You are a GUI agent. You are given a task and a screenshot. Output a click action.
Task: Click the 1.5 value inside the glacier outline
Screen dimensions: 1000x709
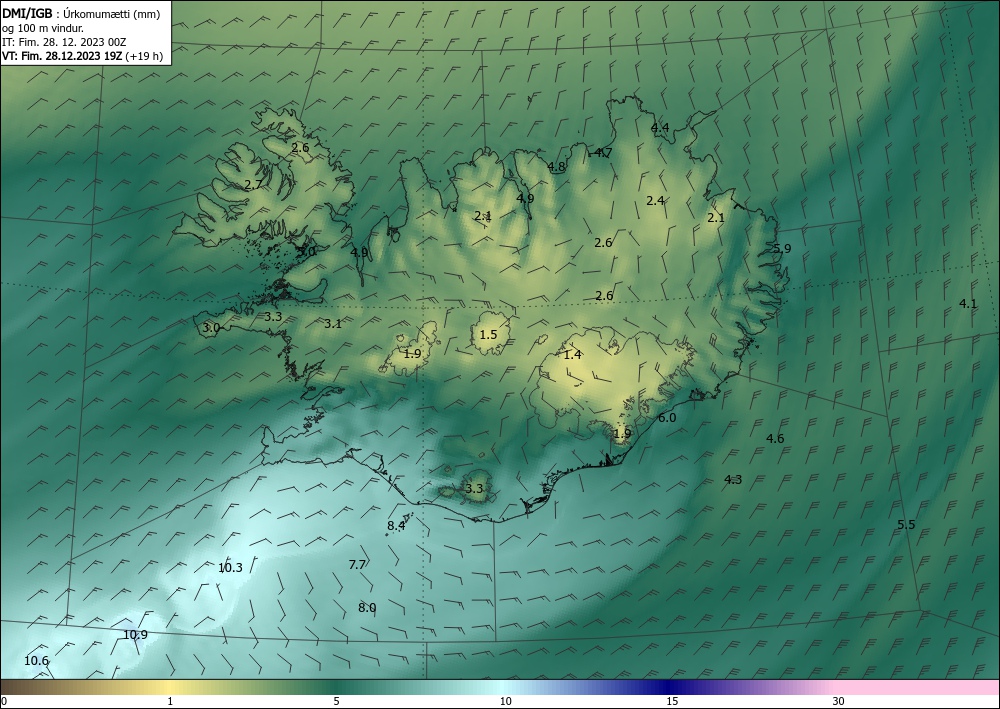(x=488, y=334)
